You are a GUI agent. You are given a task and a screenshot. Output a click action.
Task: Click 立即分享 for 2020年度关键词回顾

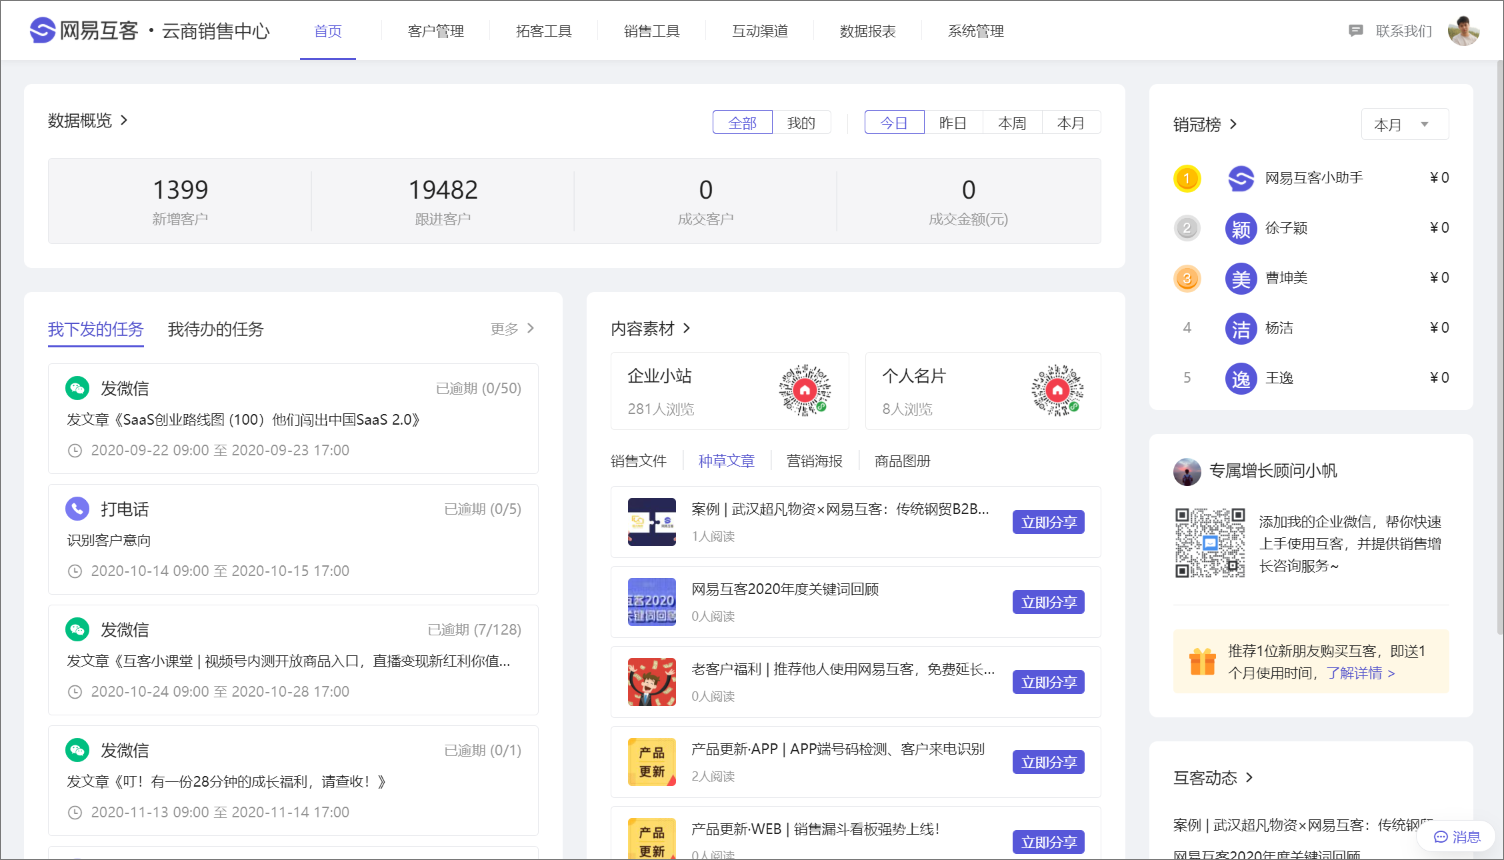(x=1049, y=602)
